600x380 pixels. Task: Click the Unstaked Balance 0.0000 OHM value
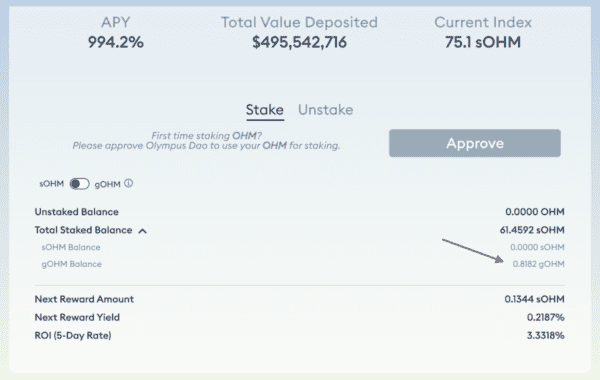coord(535,212)
